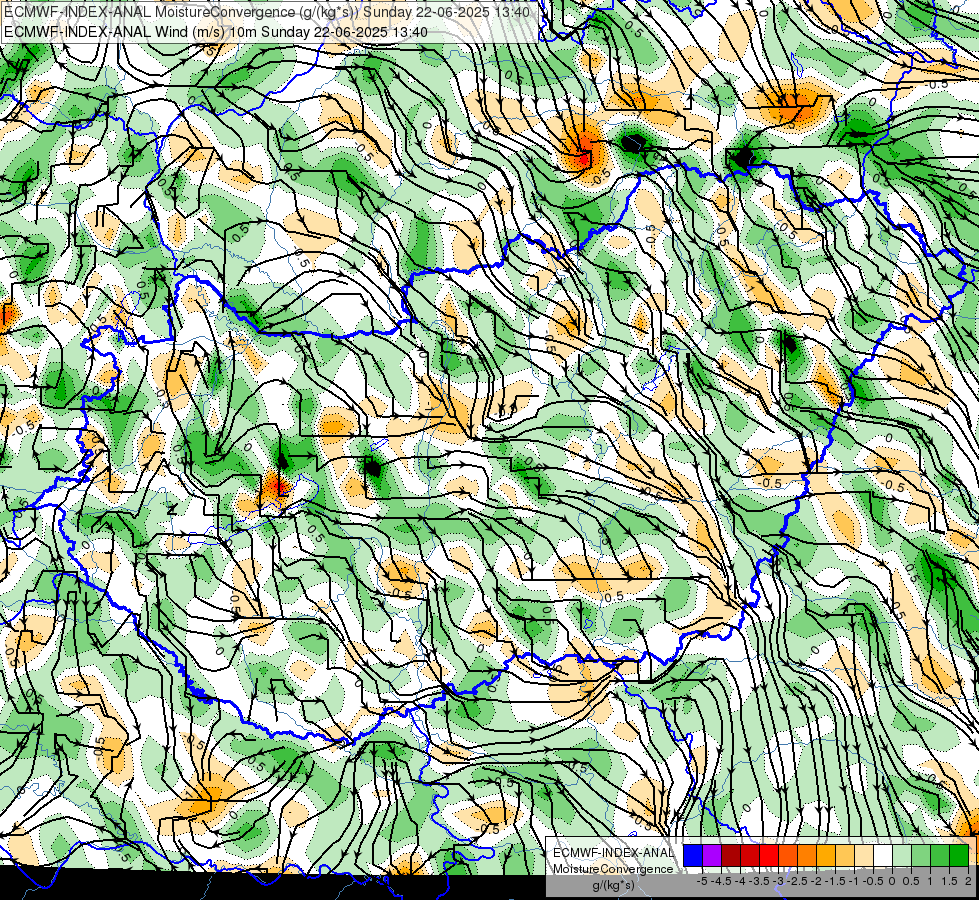This screenshot has height=900, width=979.
Task: Click the legend tick label -4.5
Action: point(721,881)
